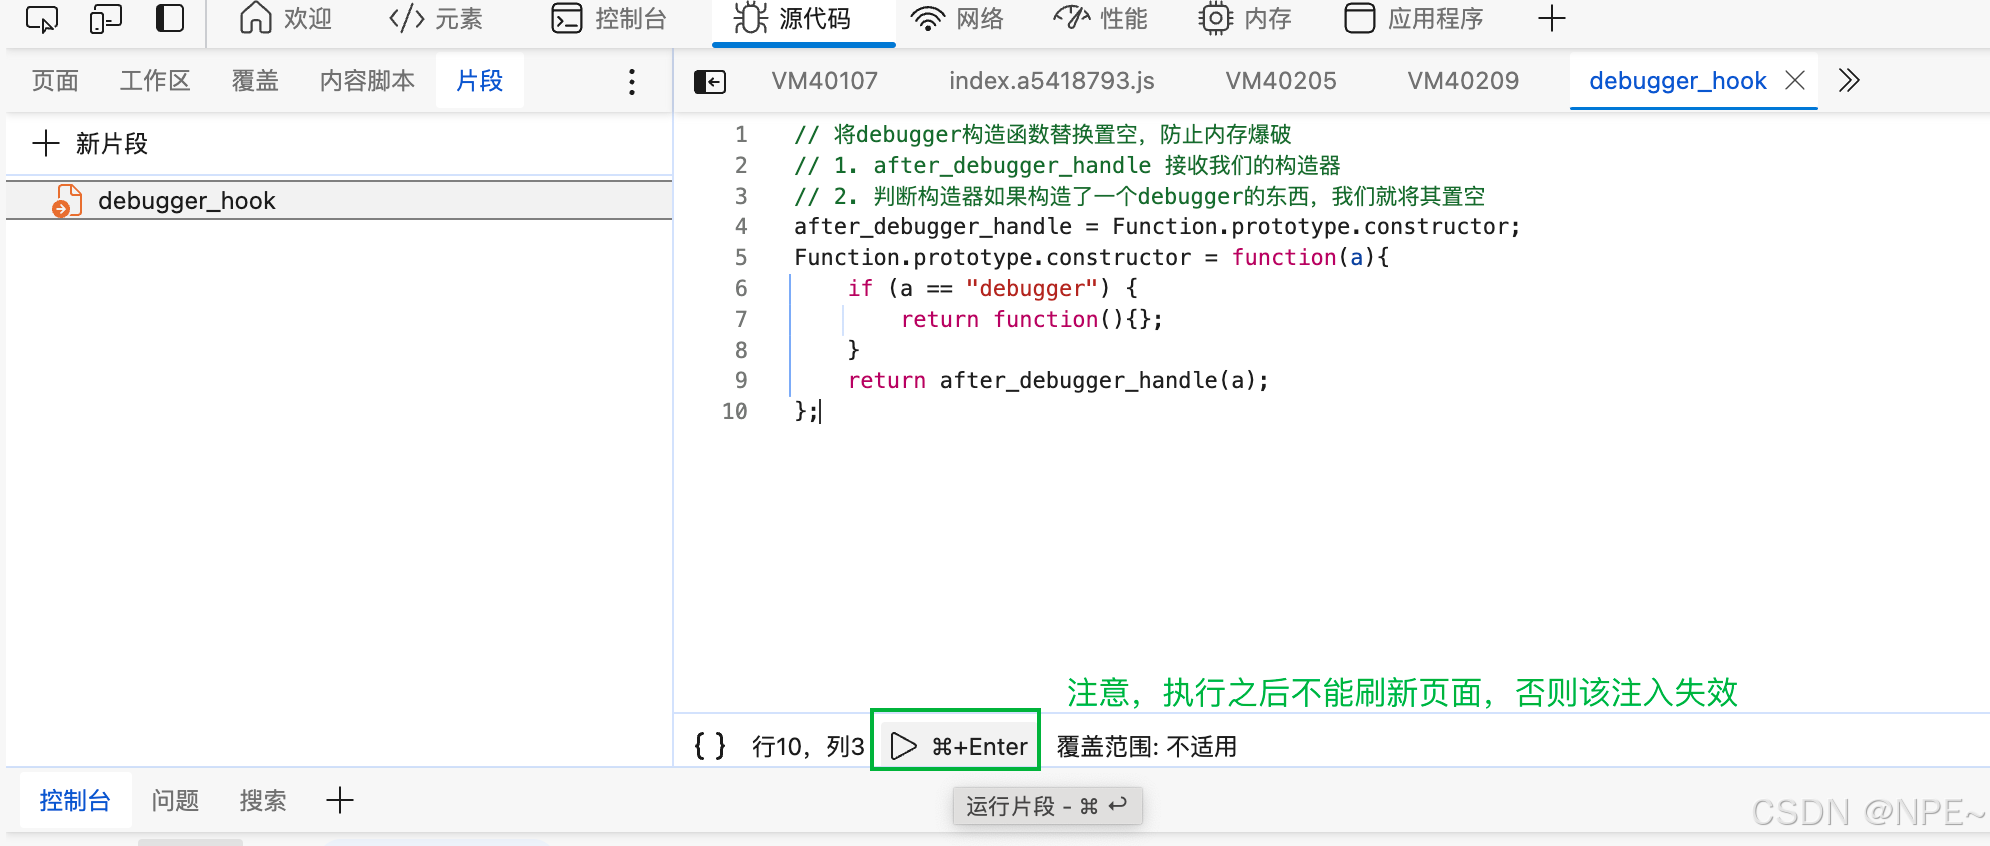Open the 欢迎 home tab
This screenshot has height=846, width=1990.
tap(286, 19)
